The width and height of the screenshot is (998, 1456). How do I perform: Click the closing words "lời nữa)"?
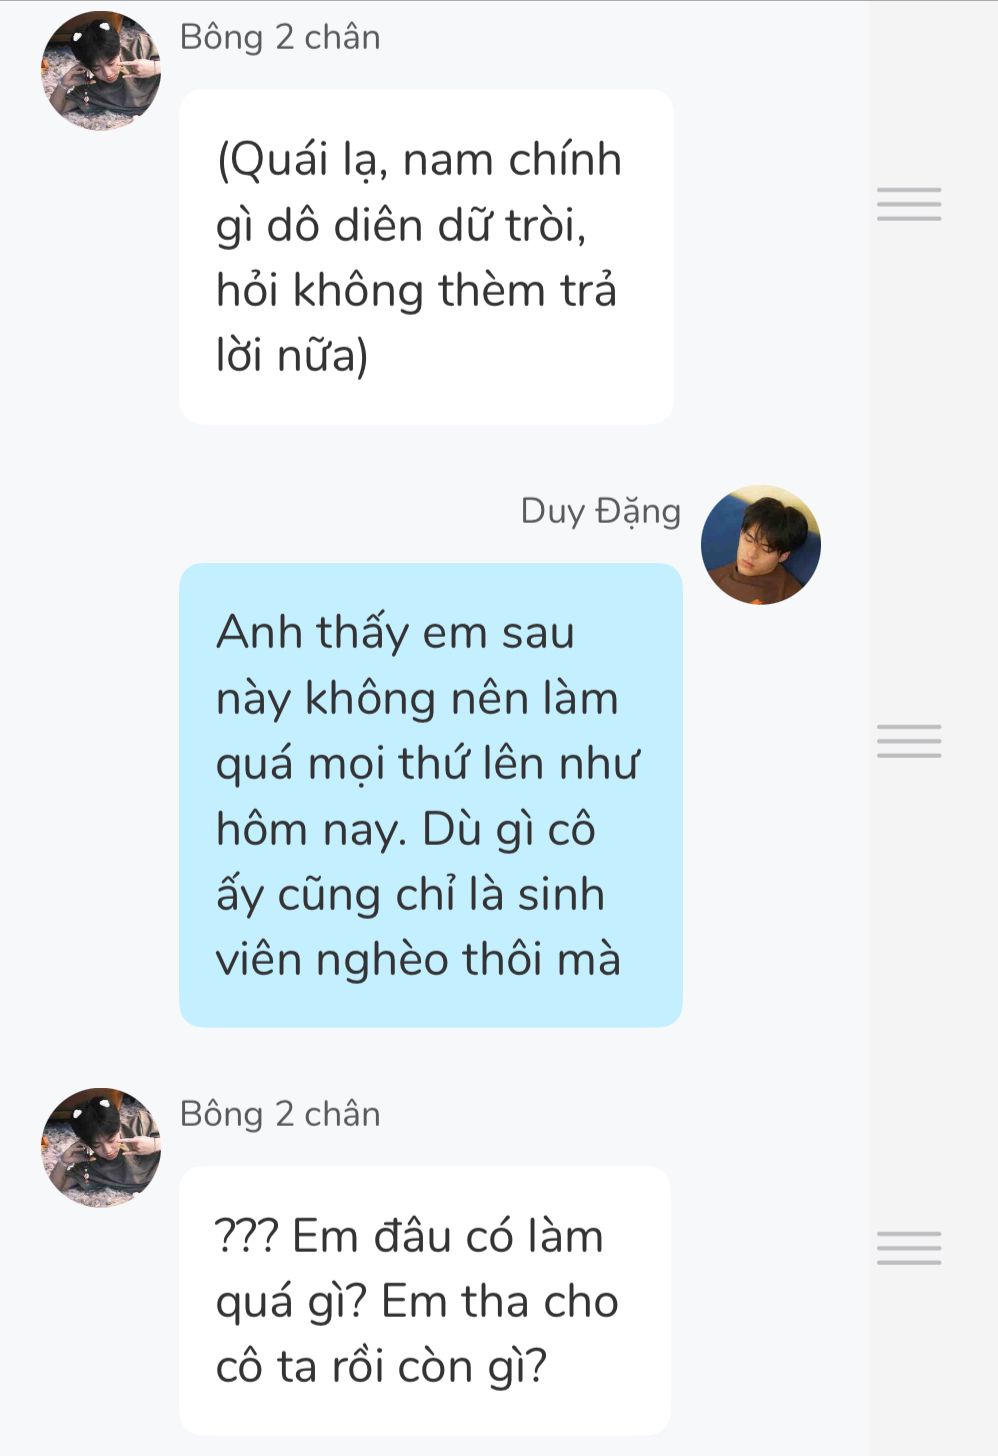[x=292, y=357]
